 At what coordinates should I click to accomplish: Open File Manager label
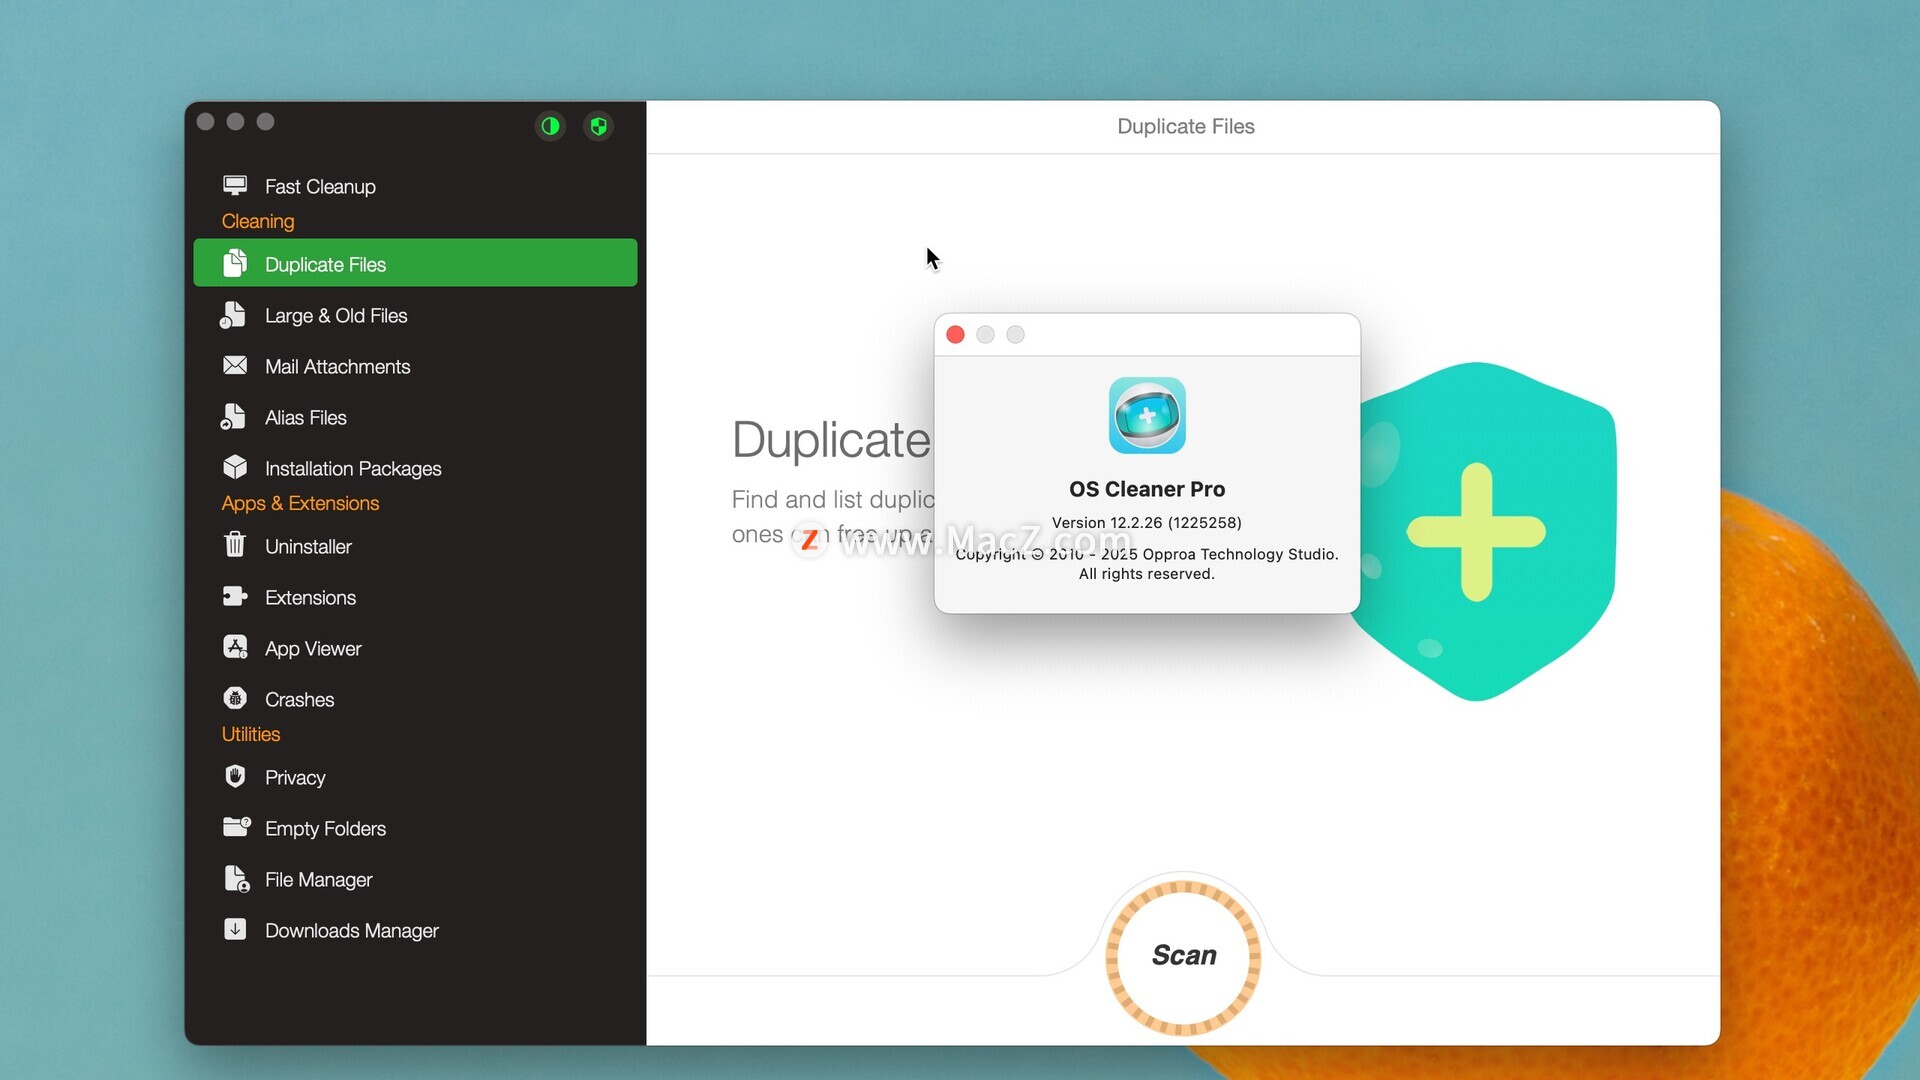pos(318,879)
